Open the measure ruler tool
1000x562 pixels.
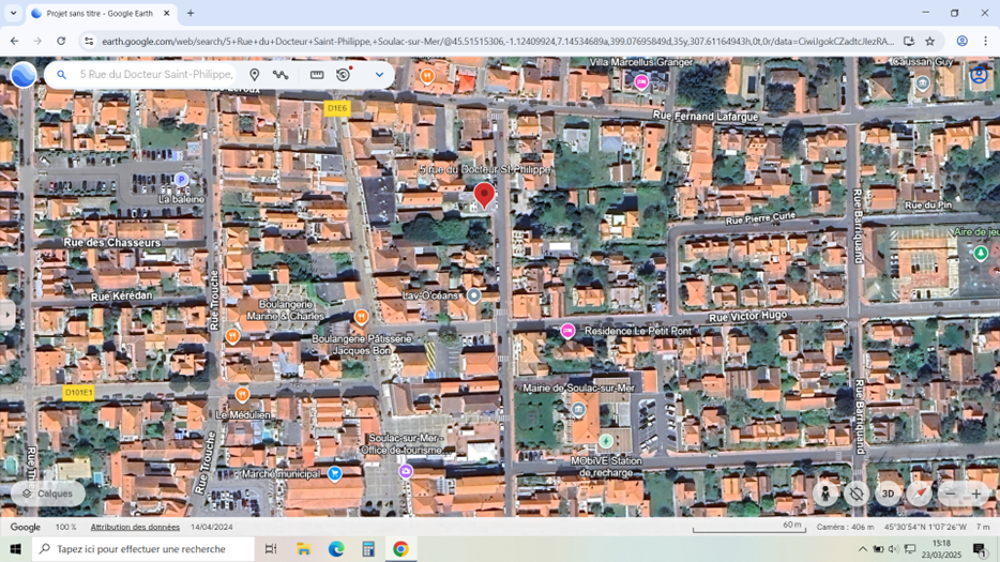coord(316,75)
